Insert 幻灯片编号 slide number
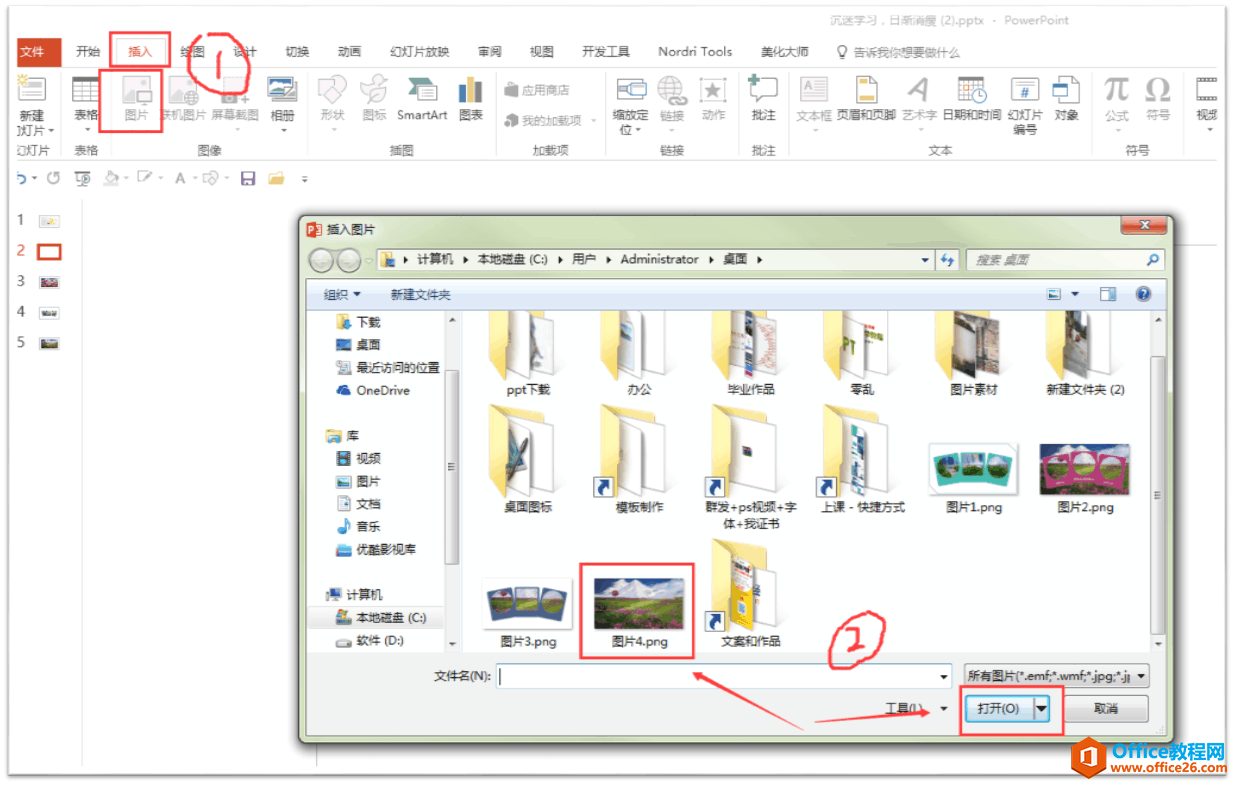This screenshot has height=785, width=1234. 1025,104
